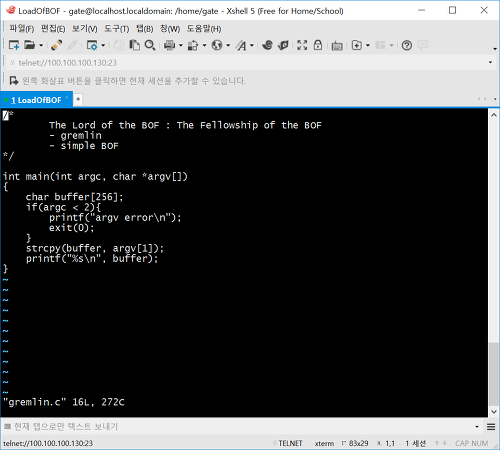Expand the Print dropdown arrow

[181, 45]
